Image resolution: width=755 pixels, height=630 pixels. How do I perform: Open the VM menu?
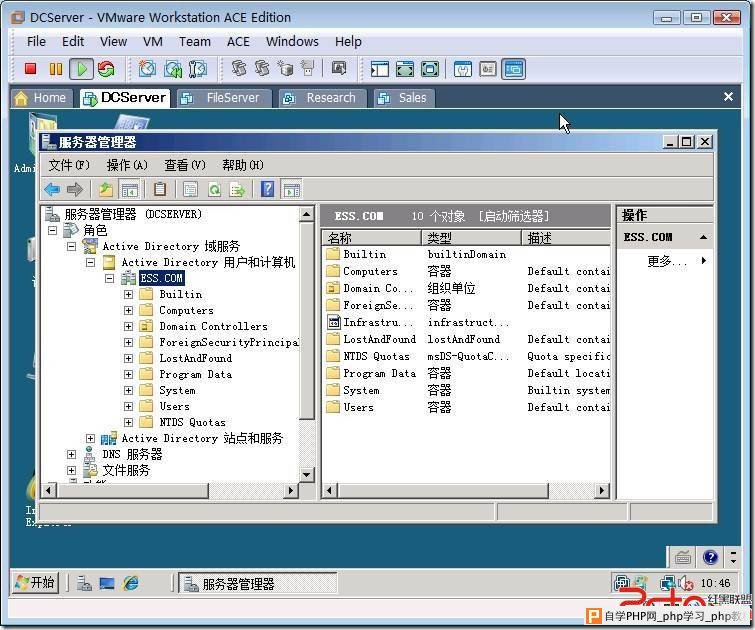click(153, 42)
